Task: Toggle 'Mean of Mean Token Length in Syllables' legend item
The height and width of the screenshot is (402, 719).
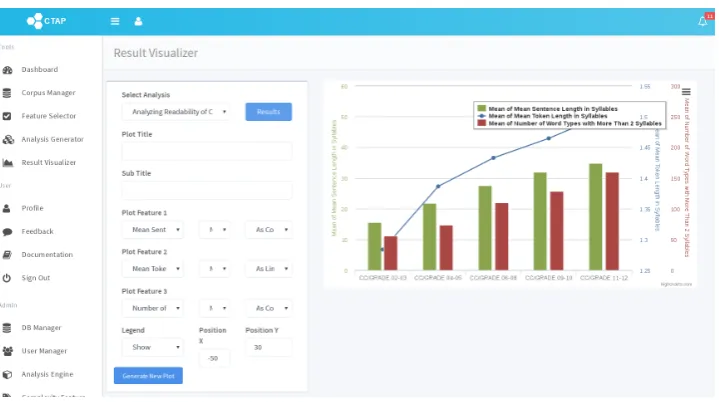Action: tap(543, 116)
